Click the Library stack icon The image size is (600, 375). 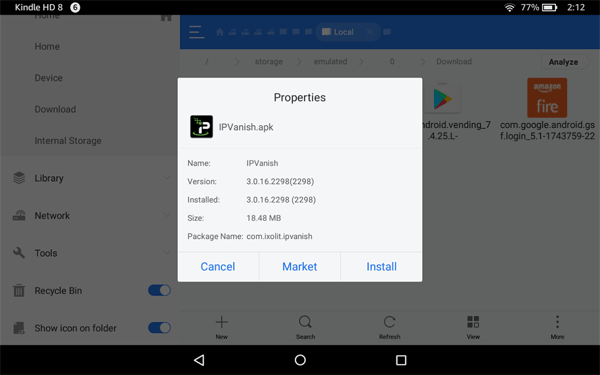pos(19,178)
